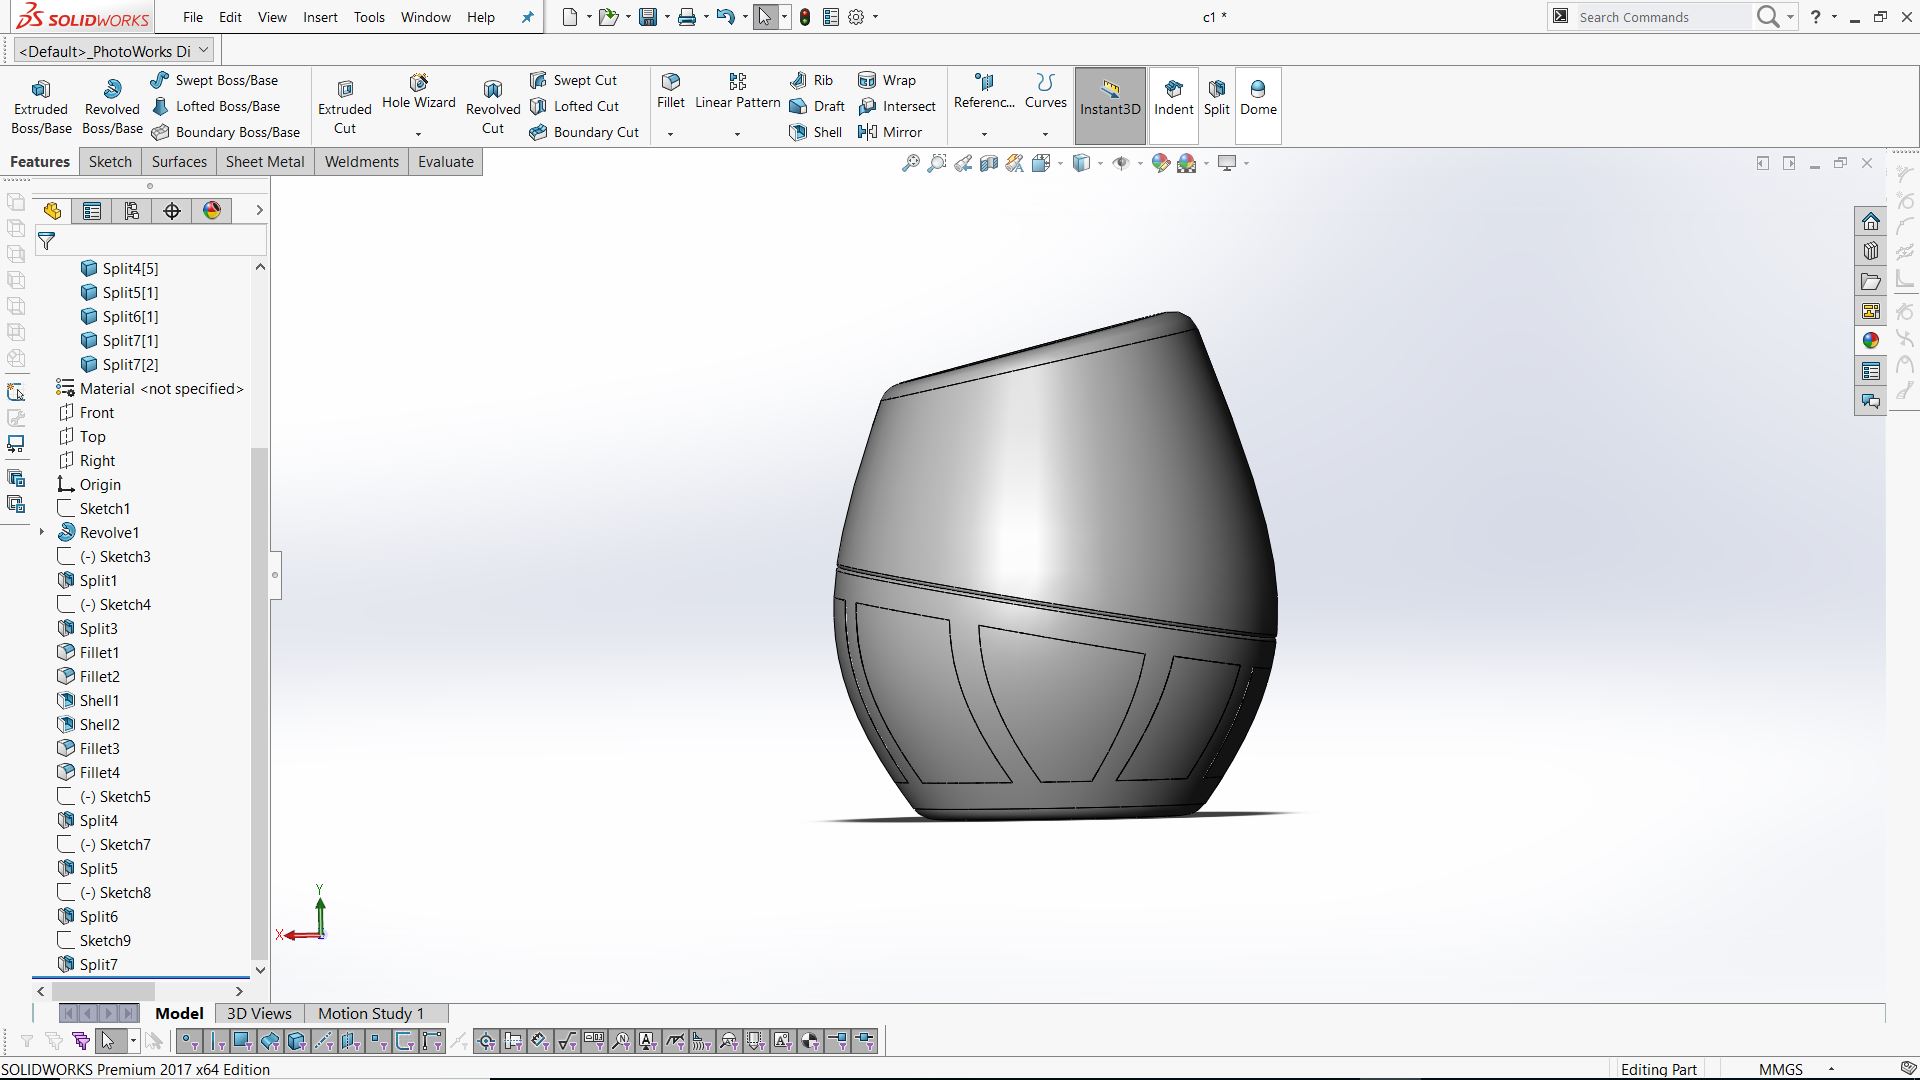
Task: Open the Insert menu
Action: tap(320, 17)
